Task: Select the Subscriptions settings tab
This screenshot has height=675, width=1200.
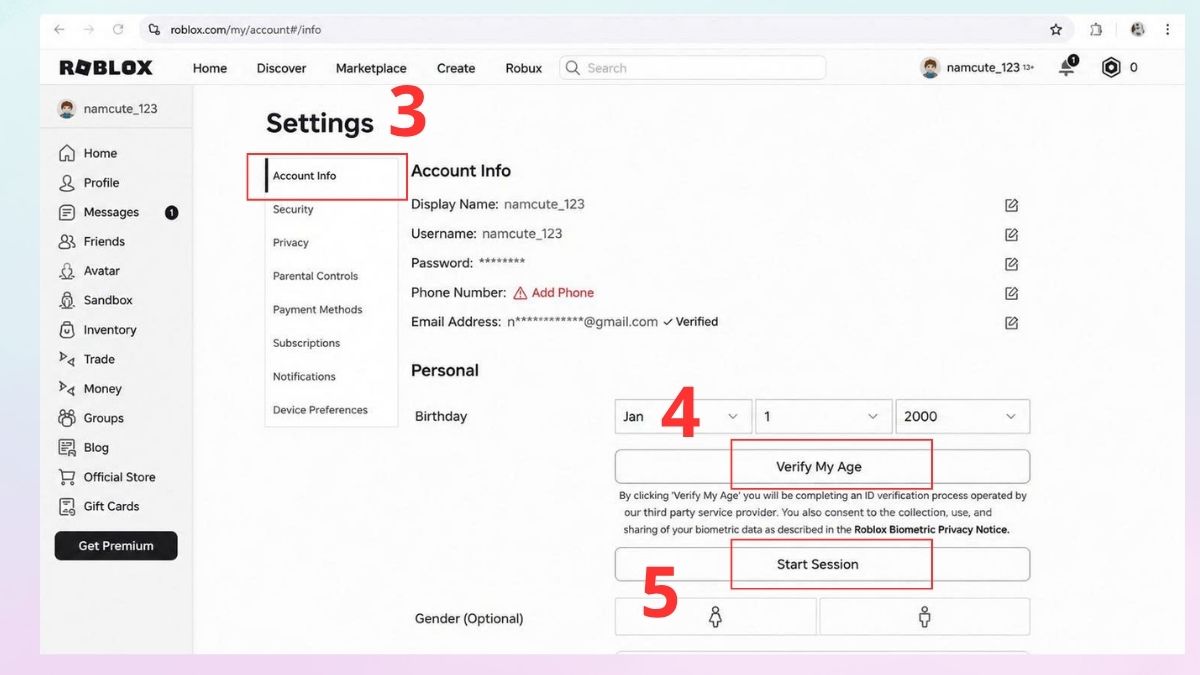Action: click(x=306, y=343)
